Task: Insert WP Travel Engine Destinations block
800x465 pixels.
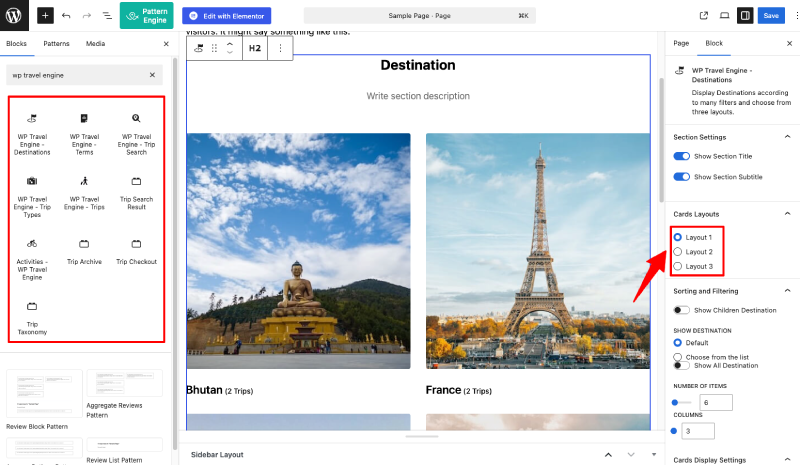Action: [32, 135]
